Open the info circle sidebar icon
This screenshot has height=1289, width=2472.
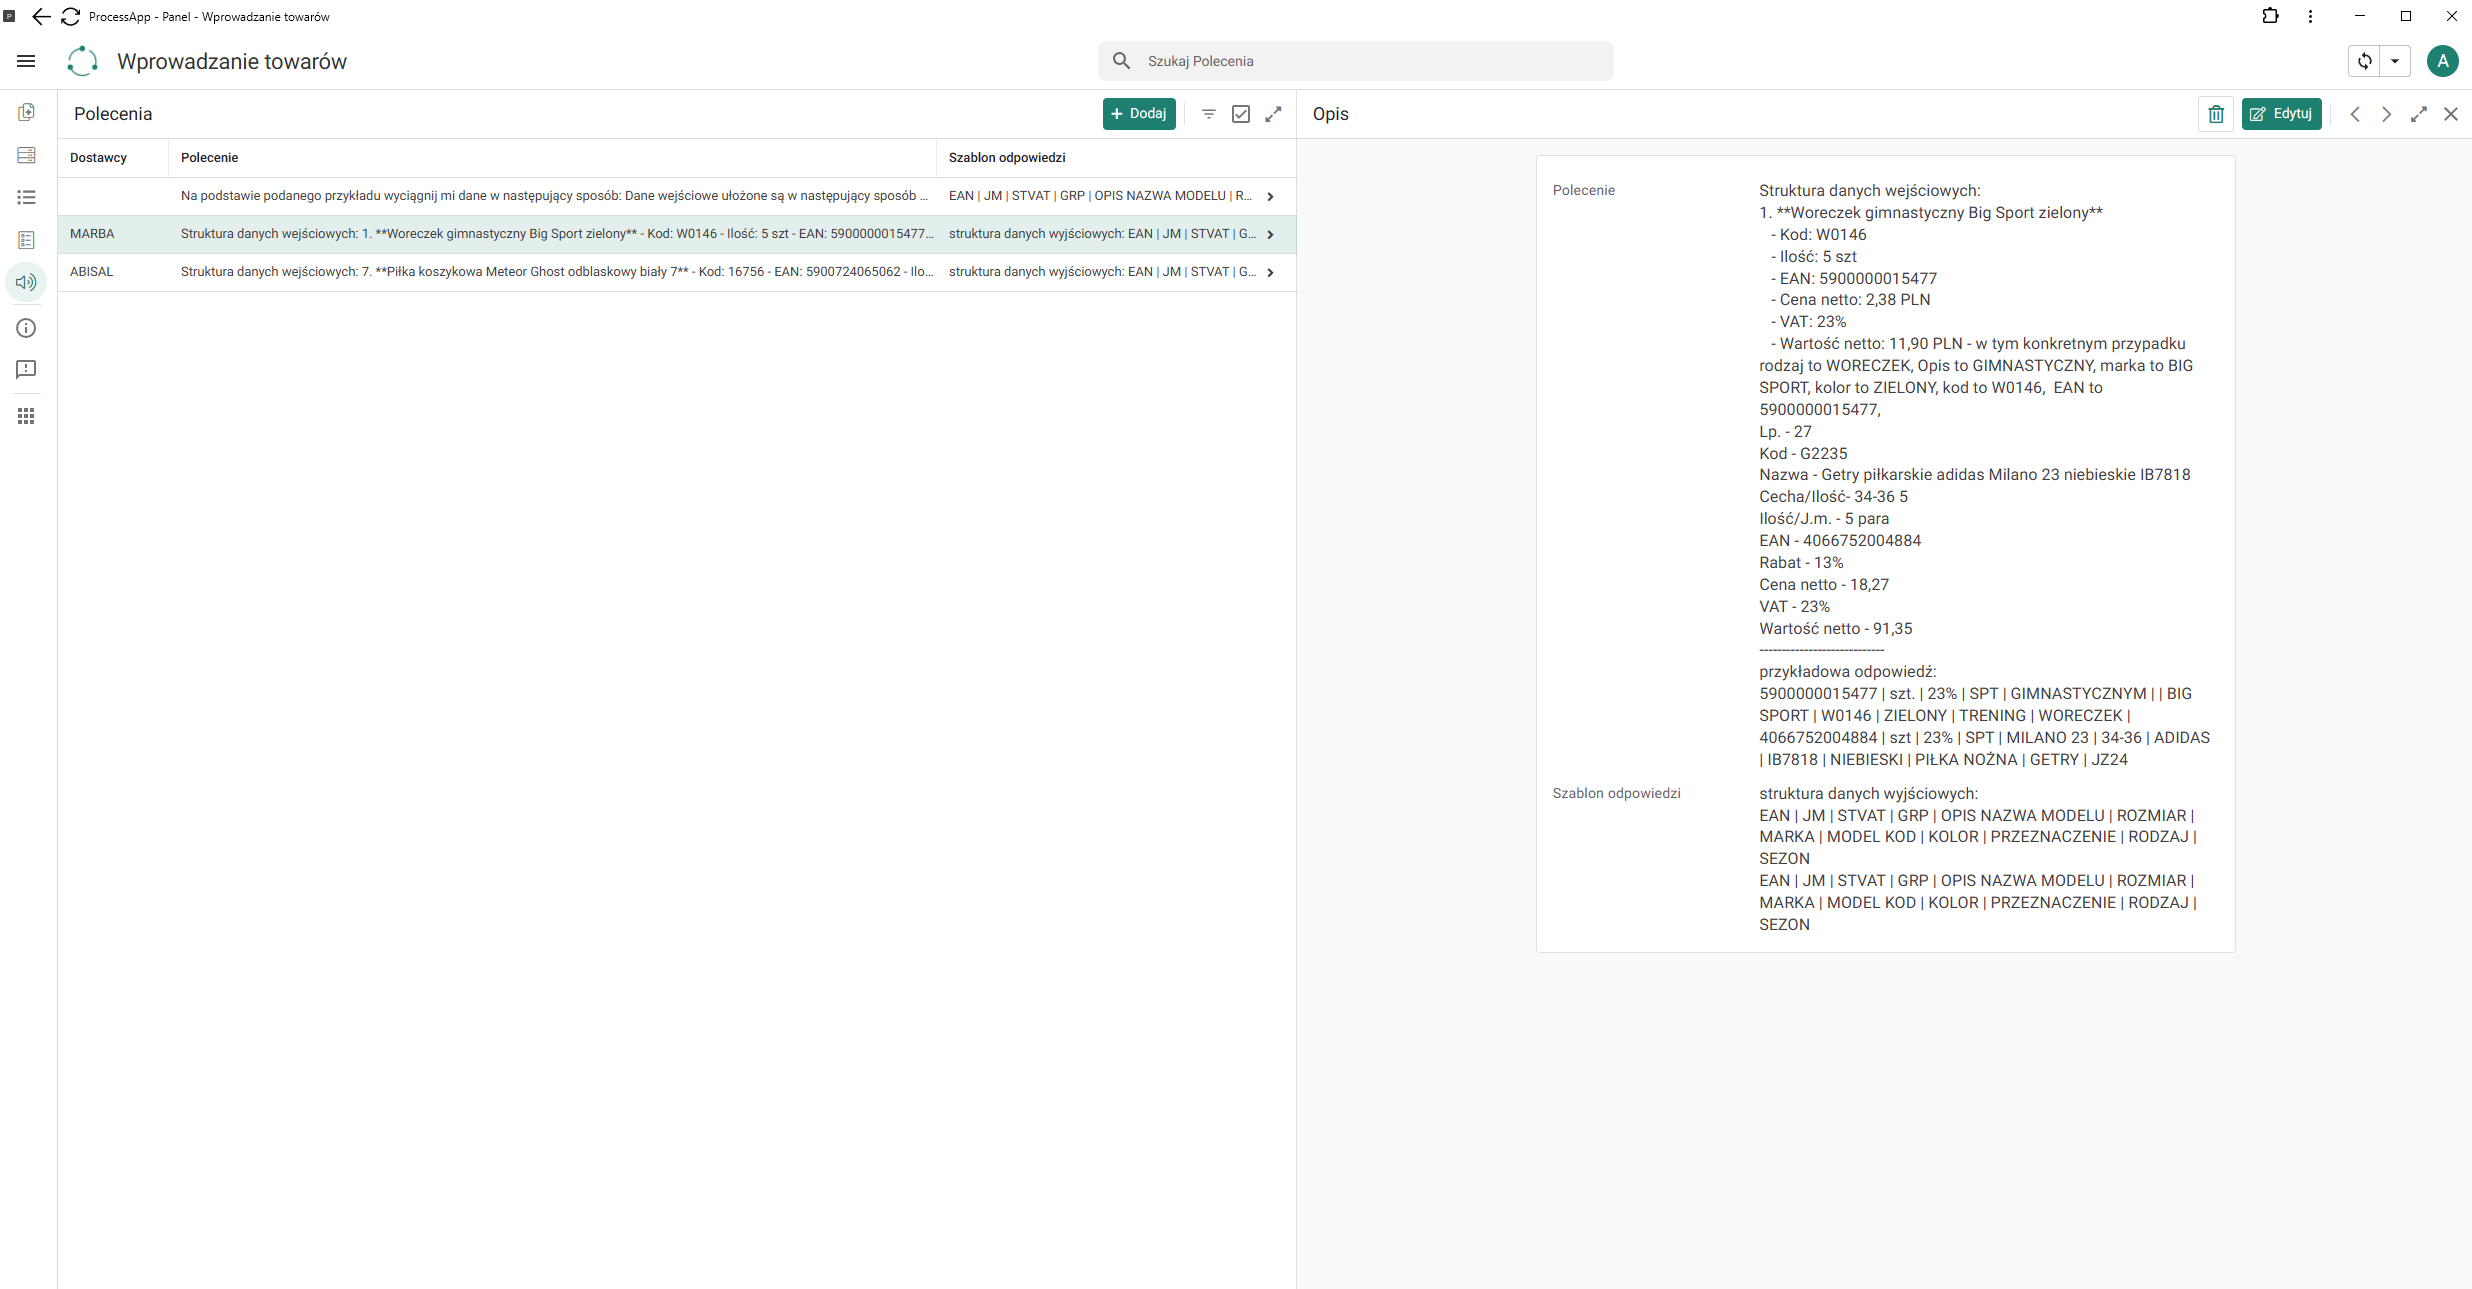[26, 328]
